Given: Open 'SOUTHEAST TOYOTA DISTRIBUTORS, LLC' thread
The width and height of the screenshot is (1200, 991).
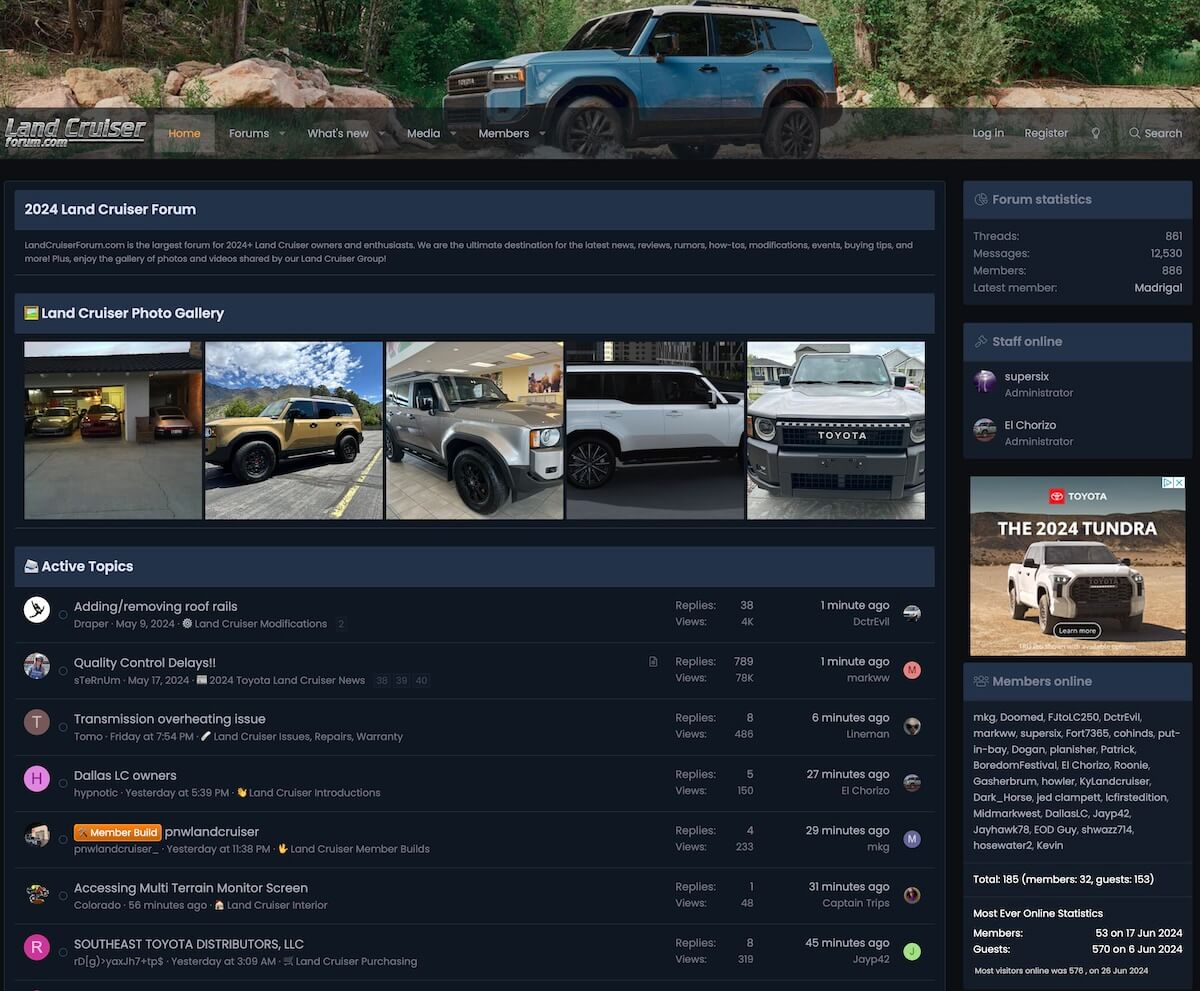Looking at the screenshot, I should (x=189, y=943).
